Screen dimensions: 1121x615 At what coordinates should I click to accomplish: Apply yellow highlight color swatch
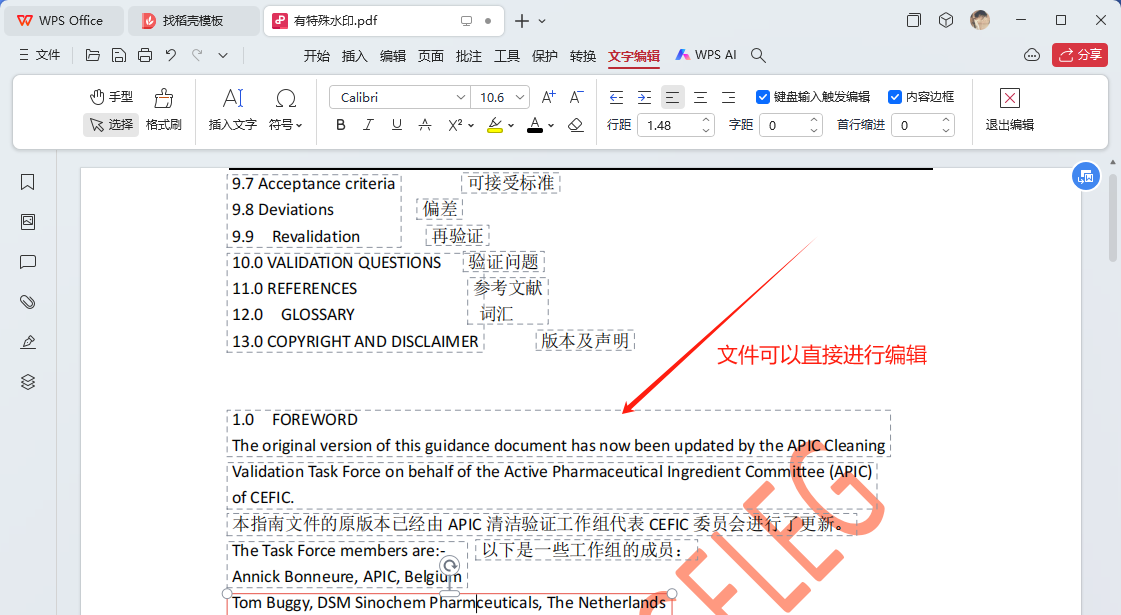tap(495, 125)
